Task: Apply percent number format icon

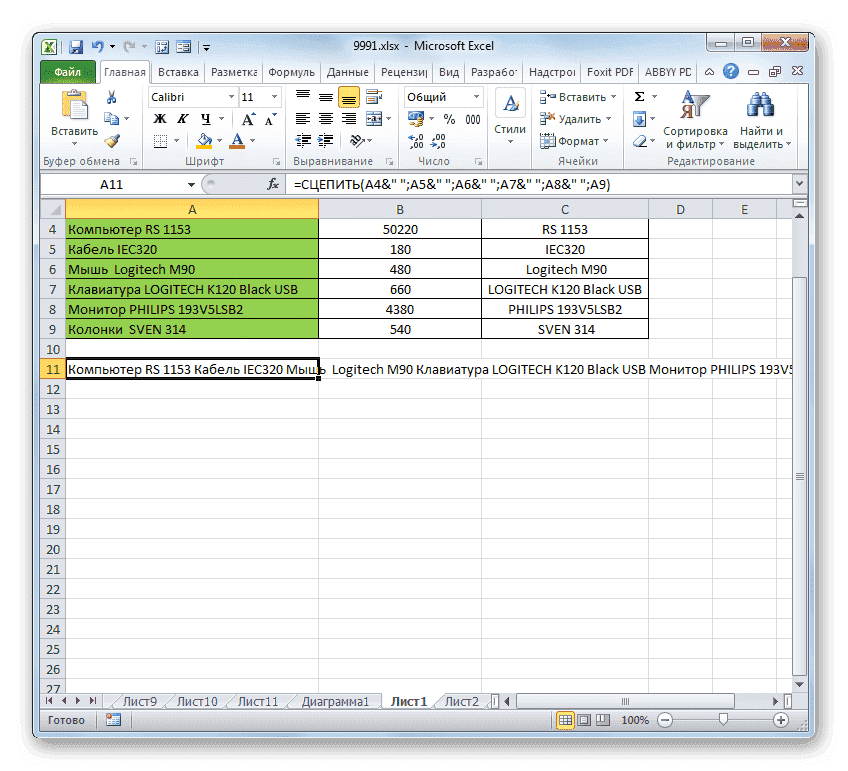Action: click(x=448, y=118)
